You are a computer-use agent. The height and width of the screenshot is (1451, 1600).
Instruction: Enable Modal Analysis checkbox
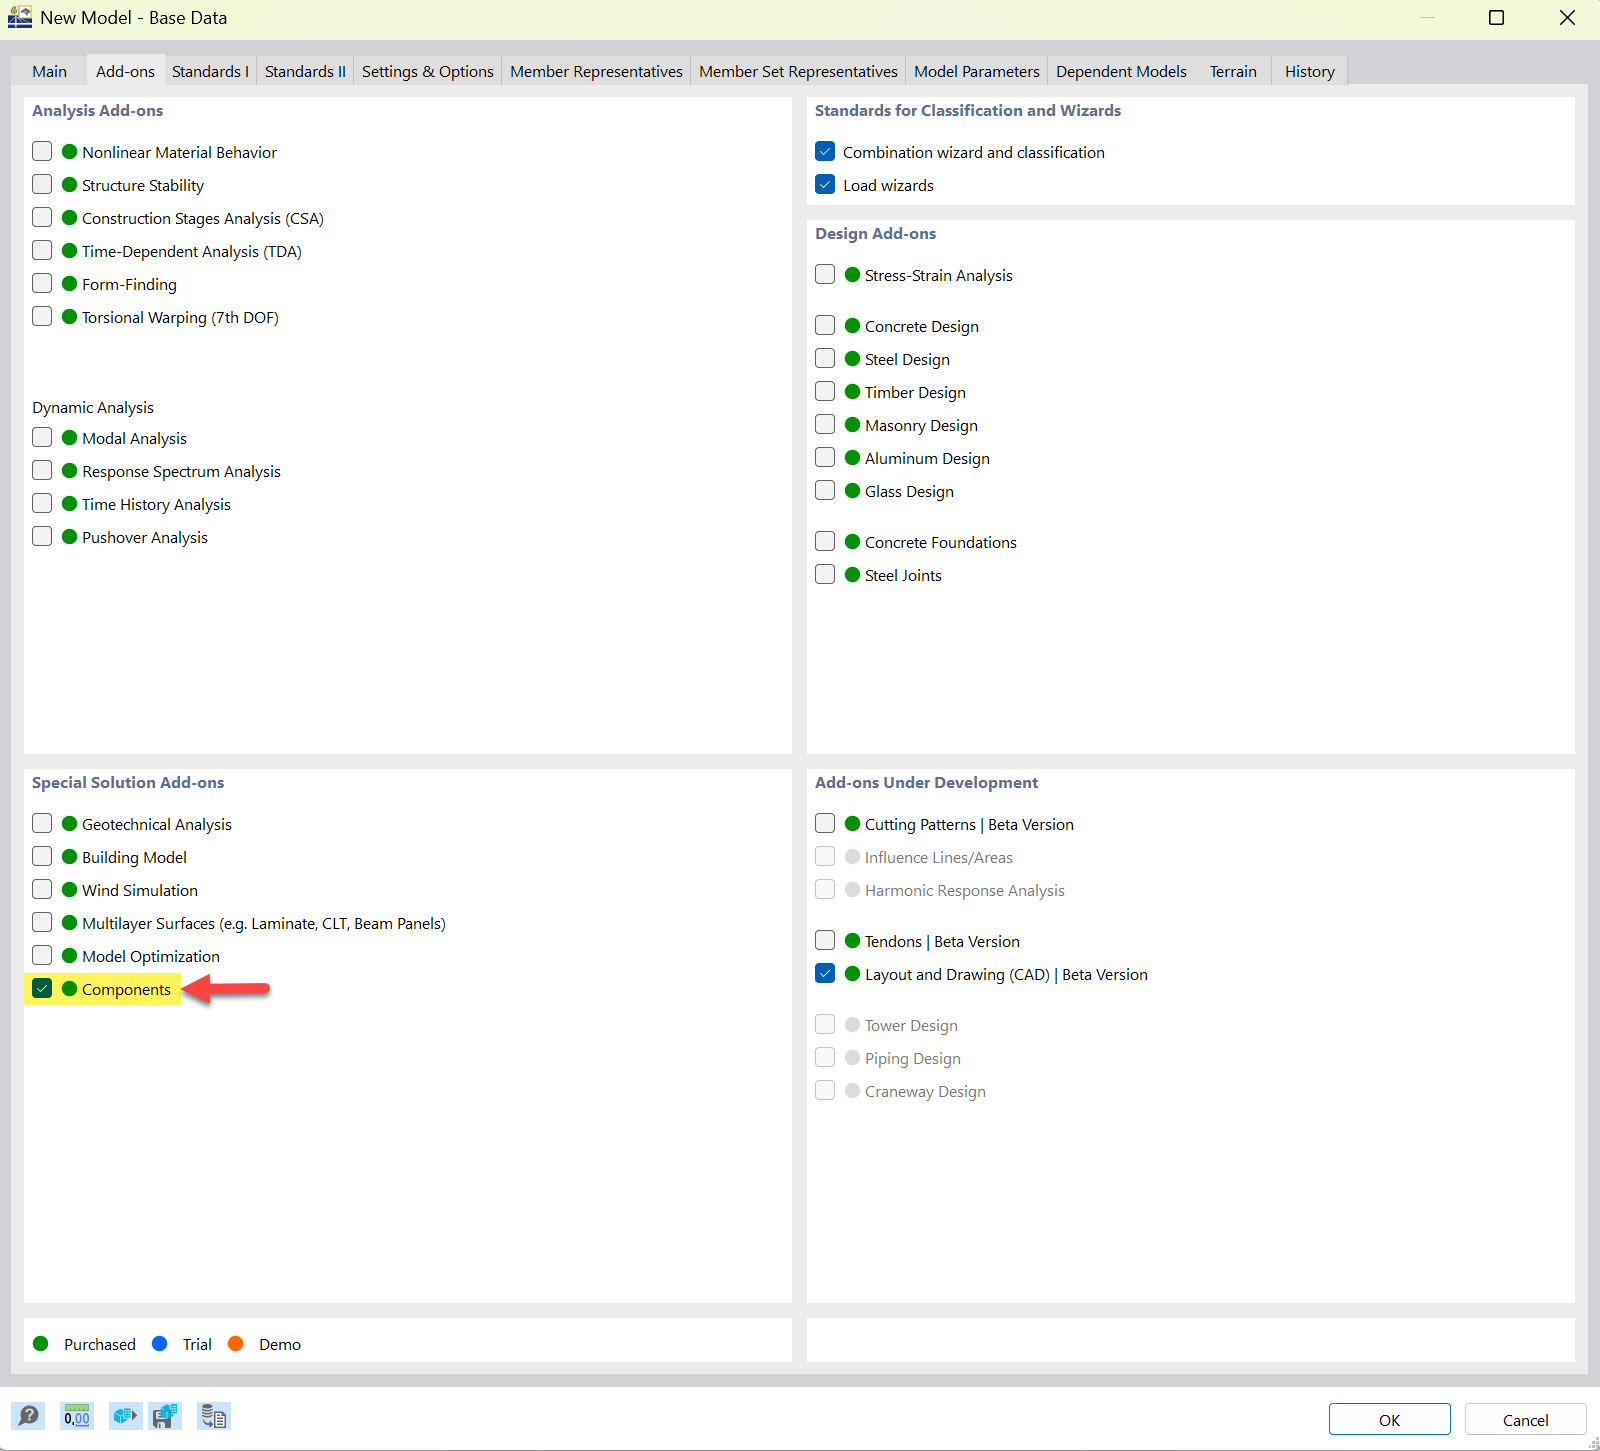coord(42,437)
